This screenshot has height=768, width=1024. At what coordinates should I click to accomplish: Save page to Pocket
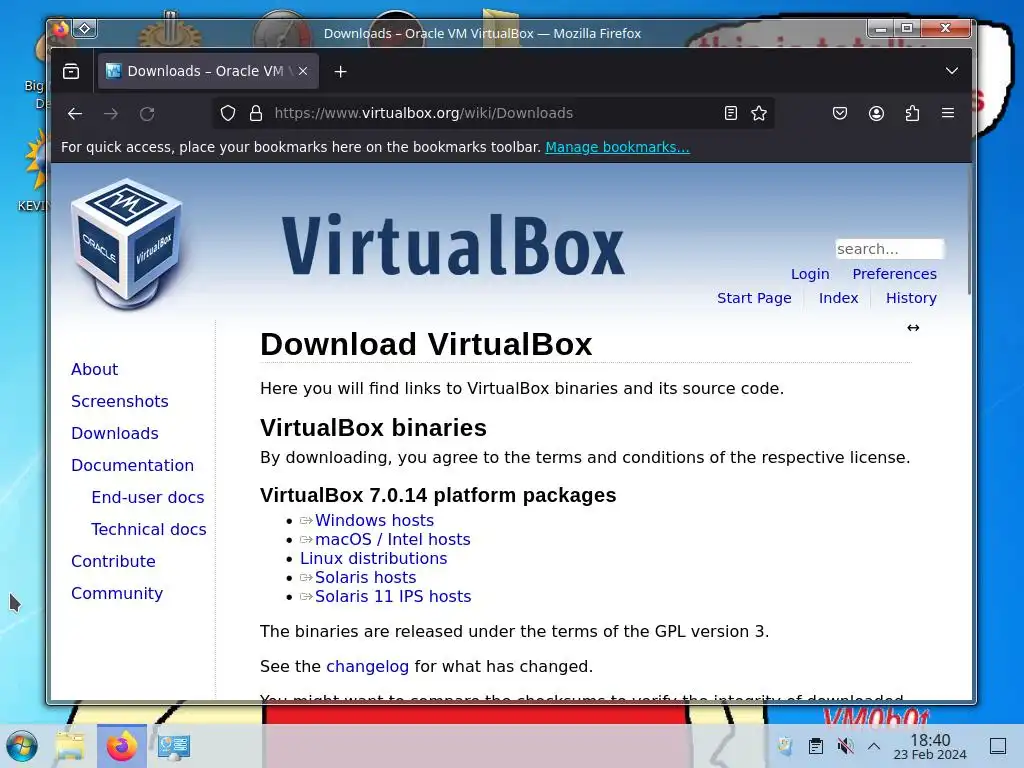(x=840, y=113)
